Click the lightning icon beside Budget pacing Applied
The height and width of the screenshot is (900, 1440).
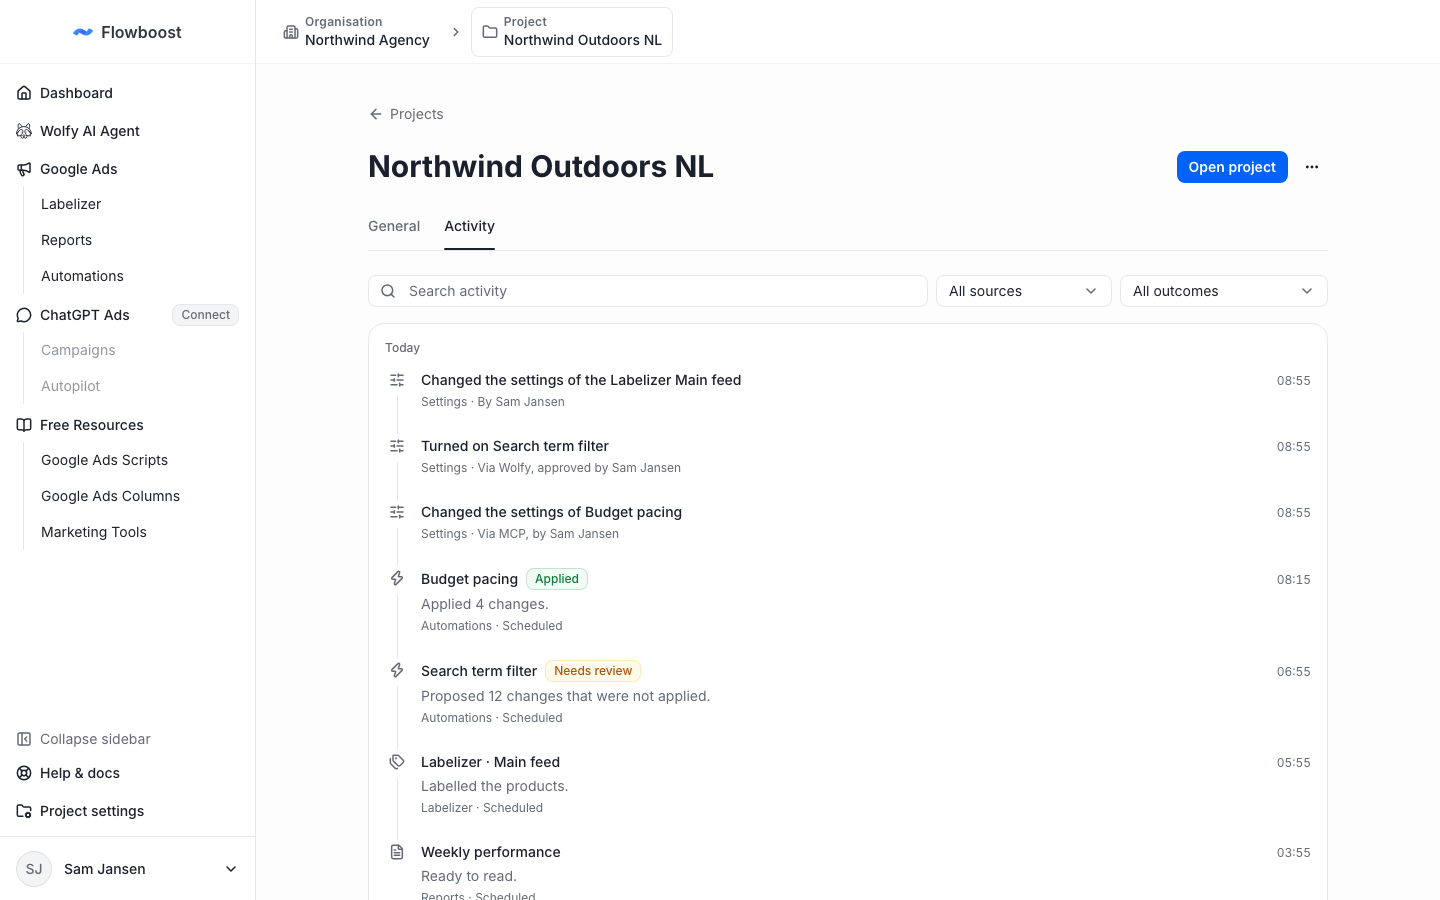click(x=397, y=578)
